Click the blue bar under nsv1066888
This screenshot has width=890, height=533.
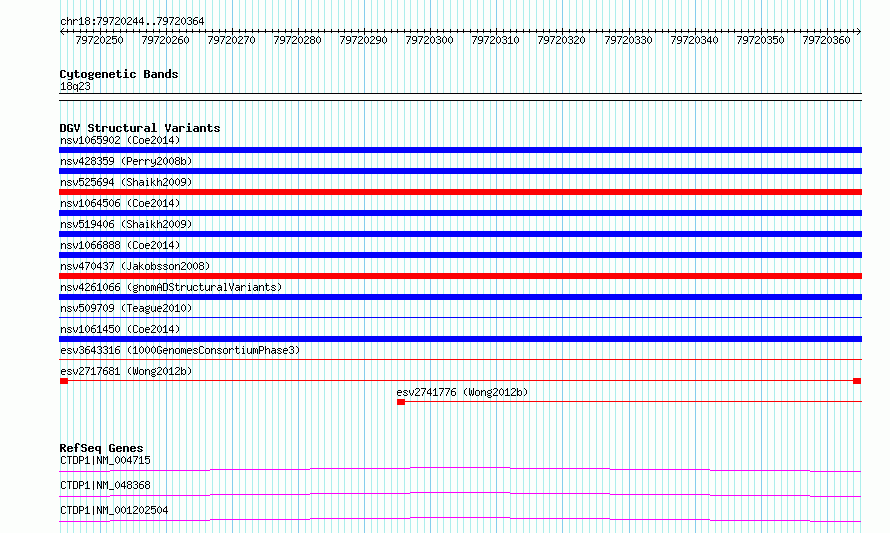point(460,255)
